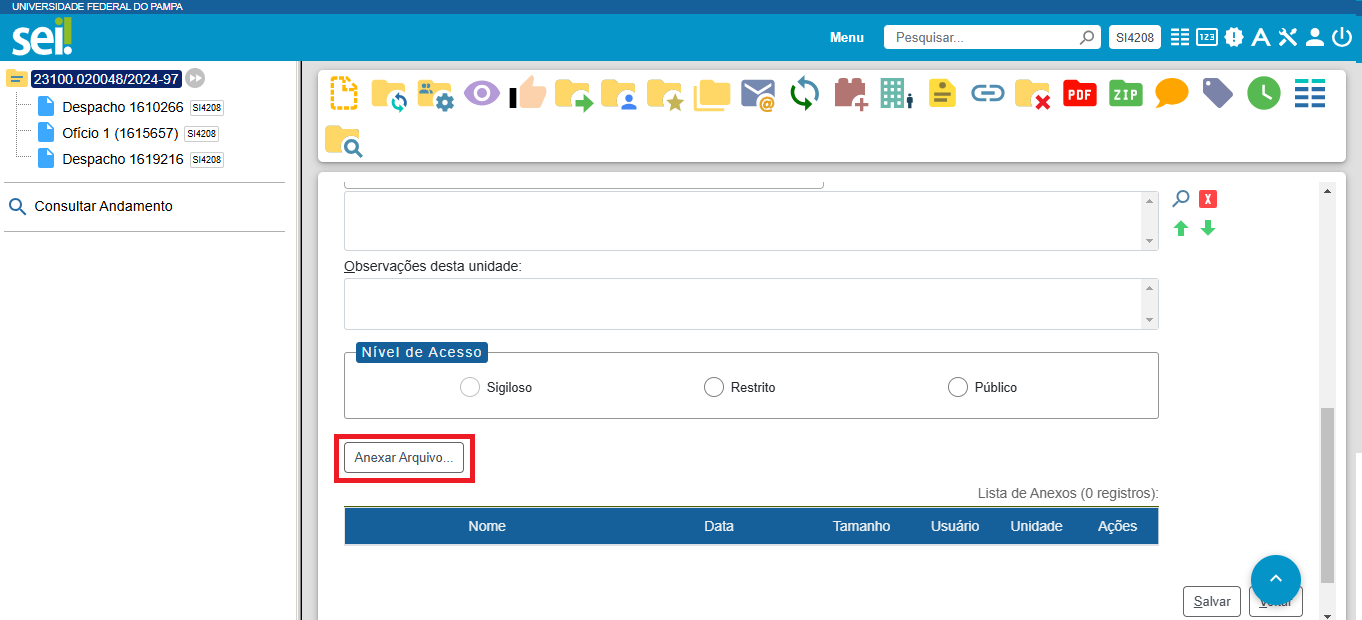Screen dimensions: 1362x620
Task: Click Consultar Andamento link
Action: click(103, 206)
